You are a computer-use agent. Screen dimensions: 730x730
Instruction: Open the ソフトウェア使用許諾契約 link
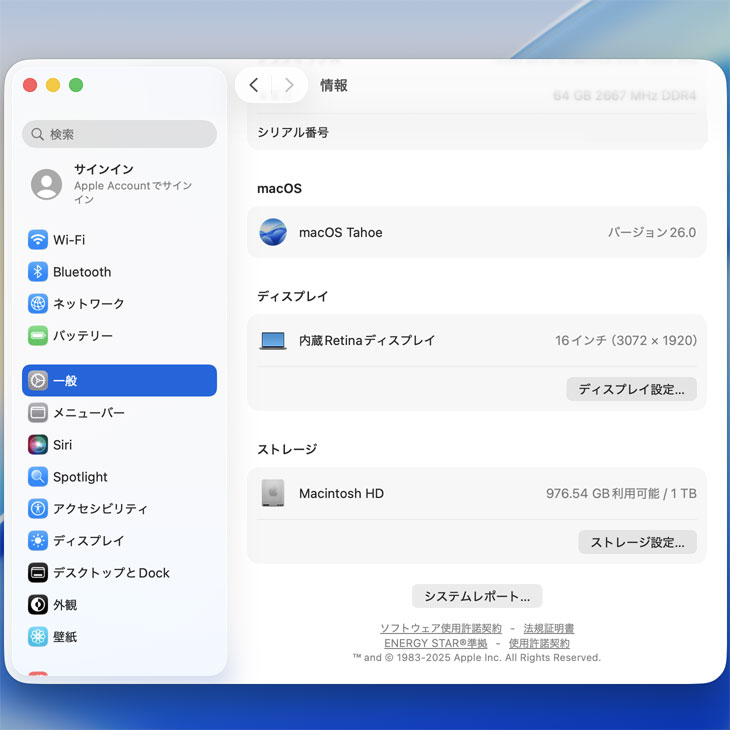[x=441, y=629]
